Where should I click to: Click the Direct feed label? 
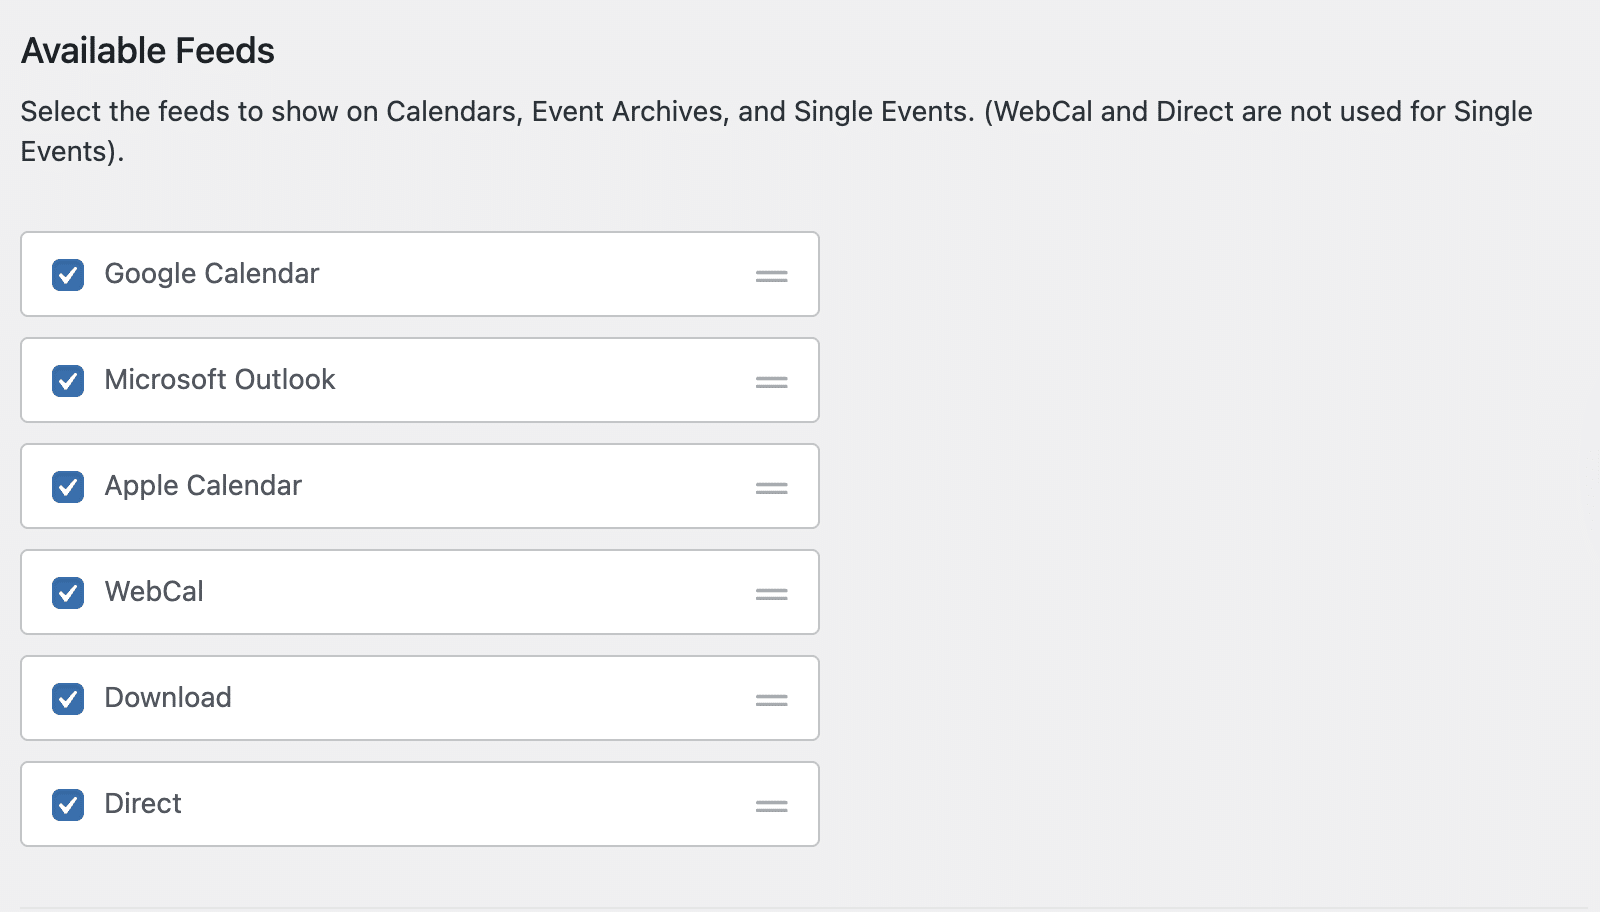point(142,804)
